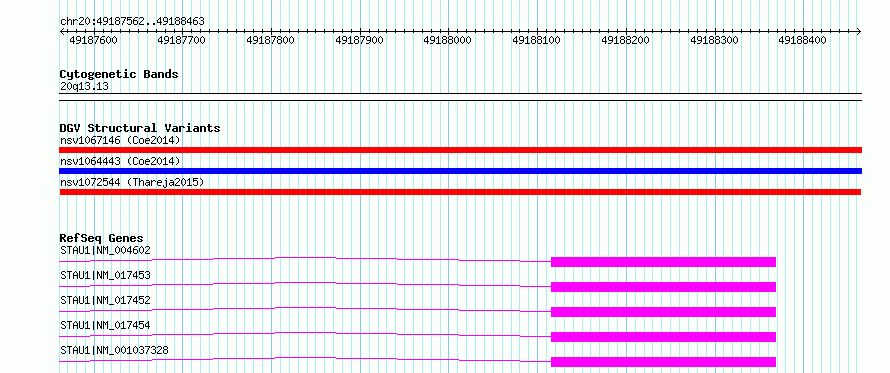Click the red bar for nsv1067146
This screenshot has height=373, width=890.
pos(460,150)
